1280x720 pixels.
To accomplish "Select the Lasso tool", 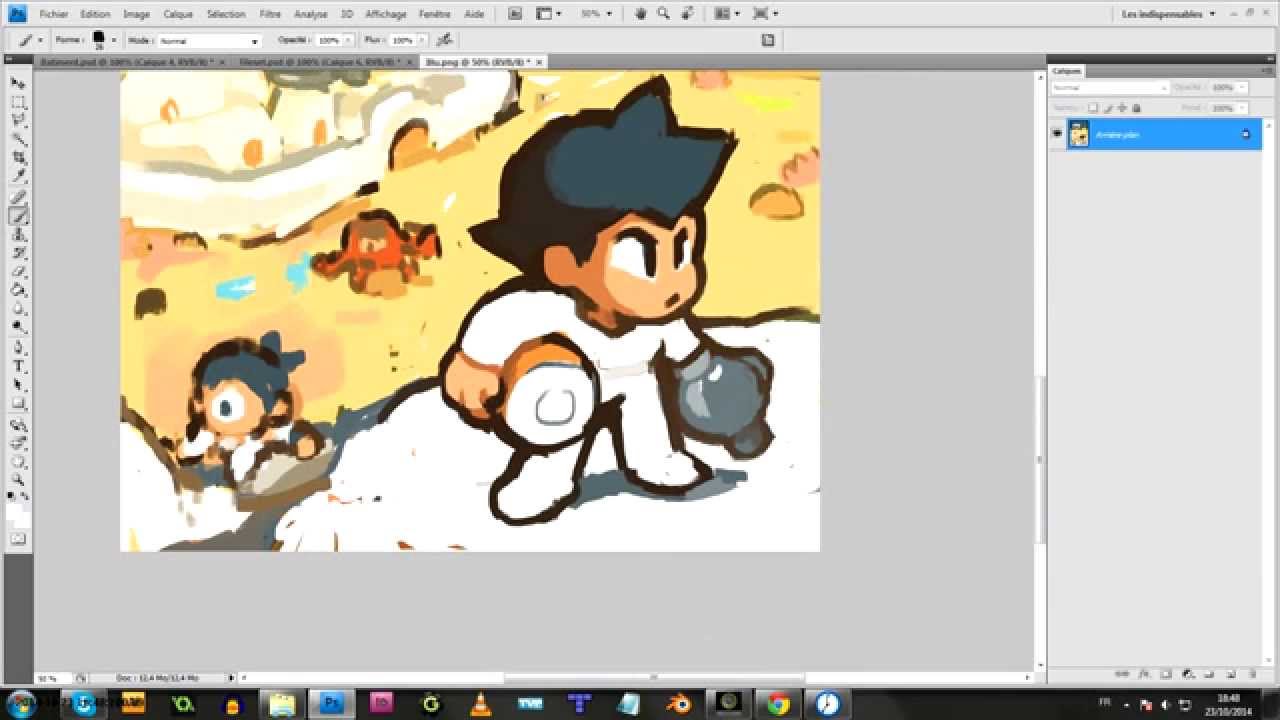I will 18,121.
